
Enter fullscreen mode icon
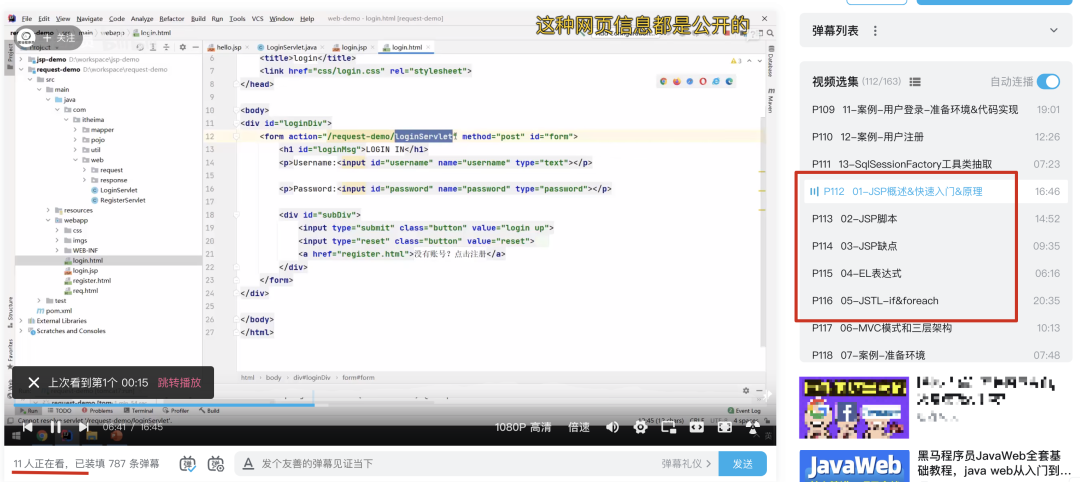(x=724, y=428)
